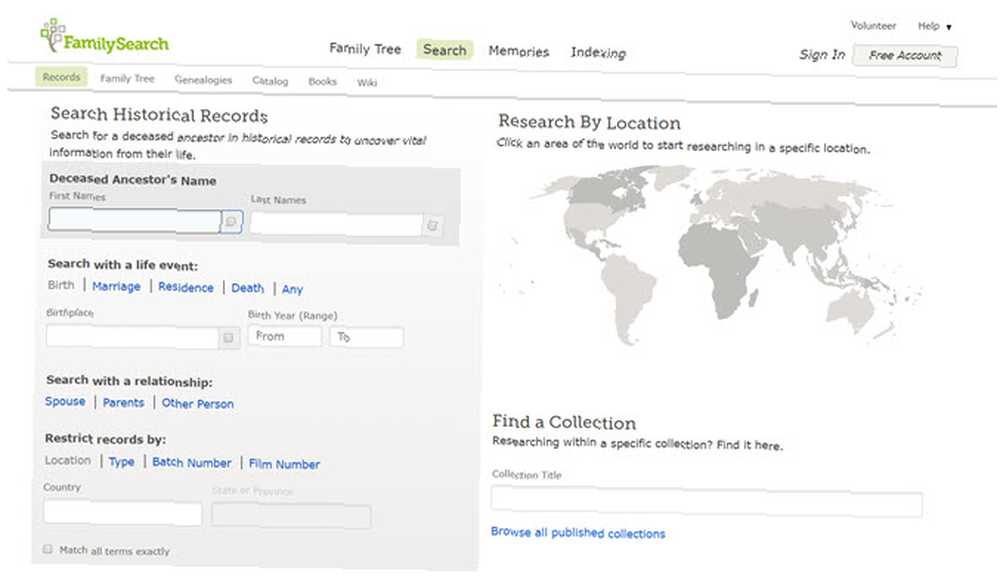This screenshot has height=583, width=1000.
Task: Click exact-match icon beside Last Names field
Action: pos(432,225)
